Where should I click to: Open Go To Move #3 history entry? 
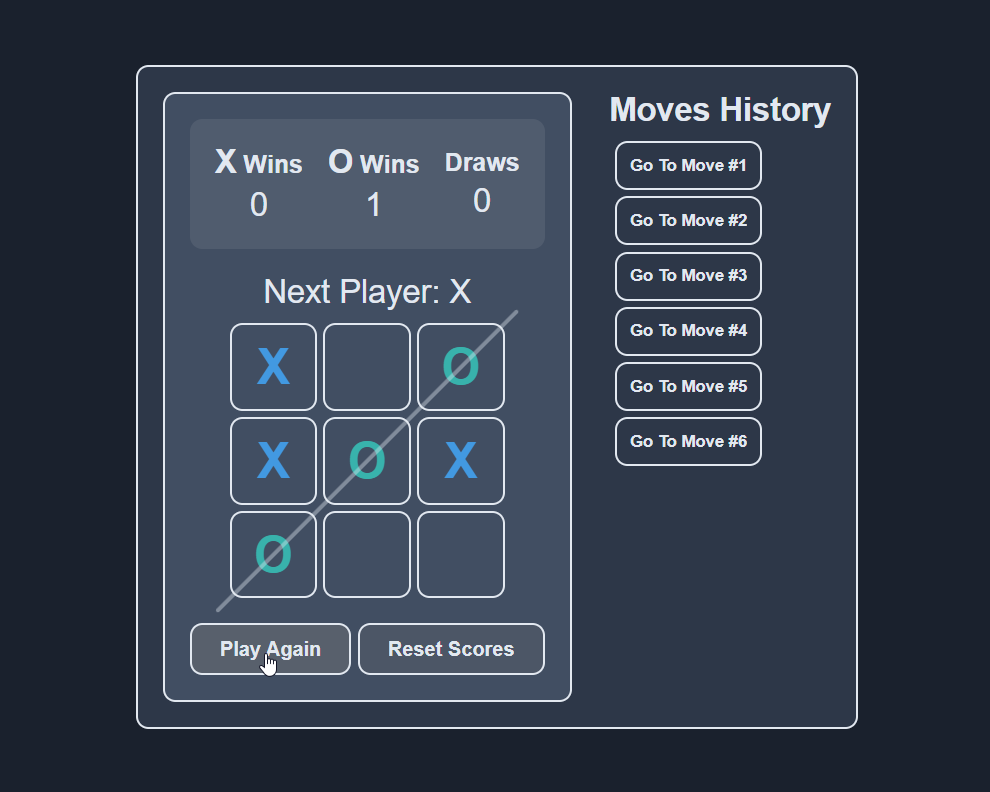688,276
